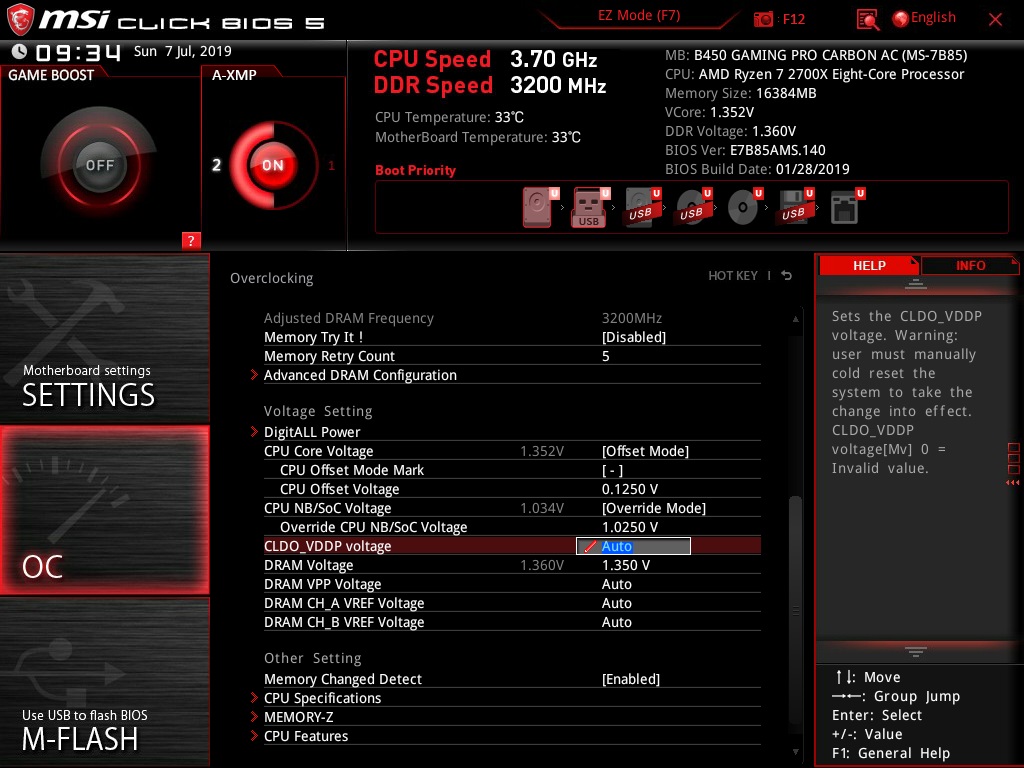Viewport: 1024px width, 768px height.
Task: Click the clock icon beside the time
Action: tap(20, 52)
